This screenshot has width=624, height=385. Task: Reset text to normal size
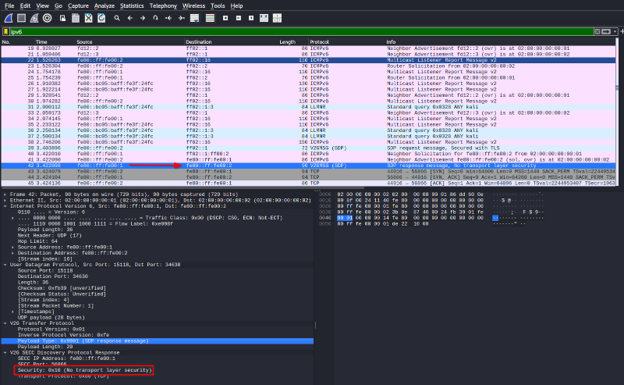pos(251,18)
